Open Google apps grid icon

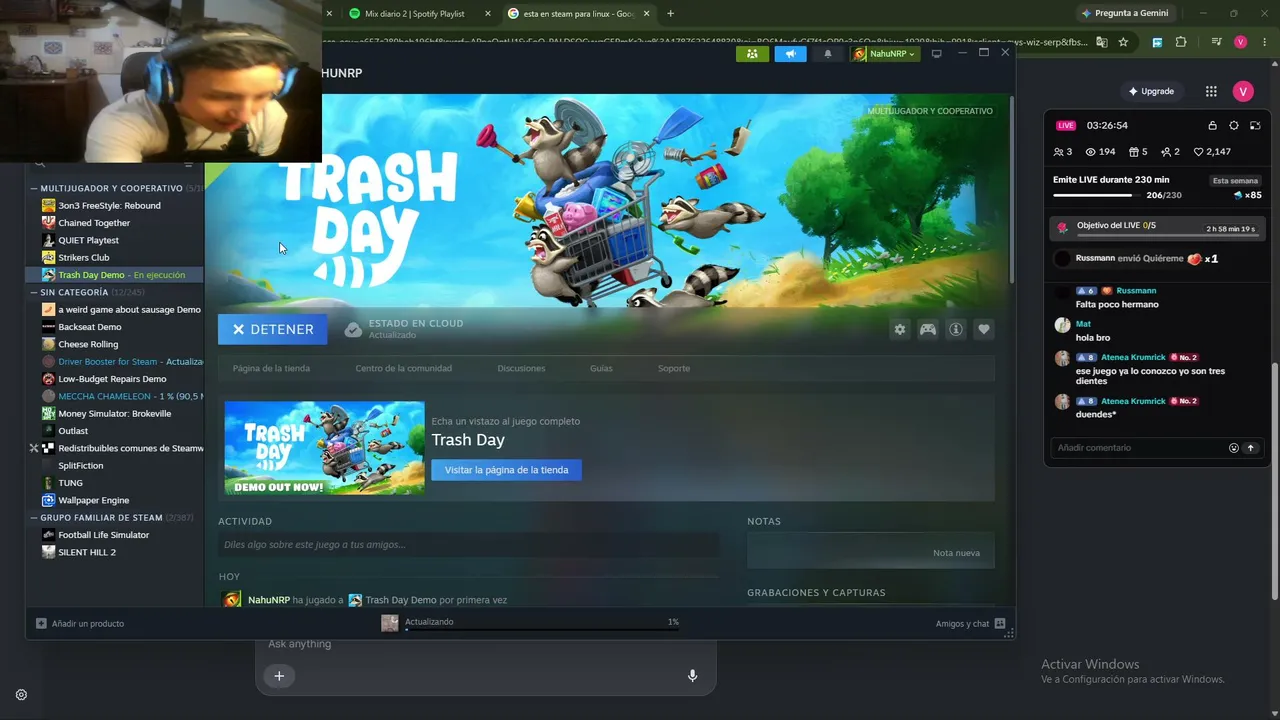(1211, 91)
